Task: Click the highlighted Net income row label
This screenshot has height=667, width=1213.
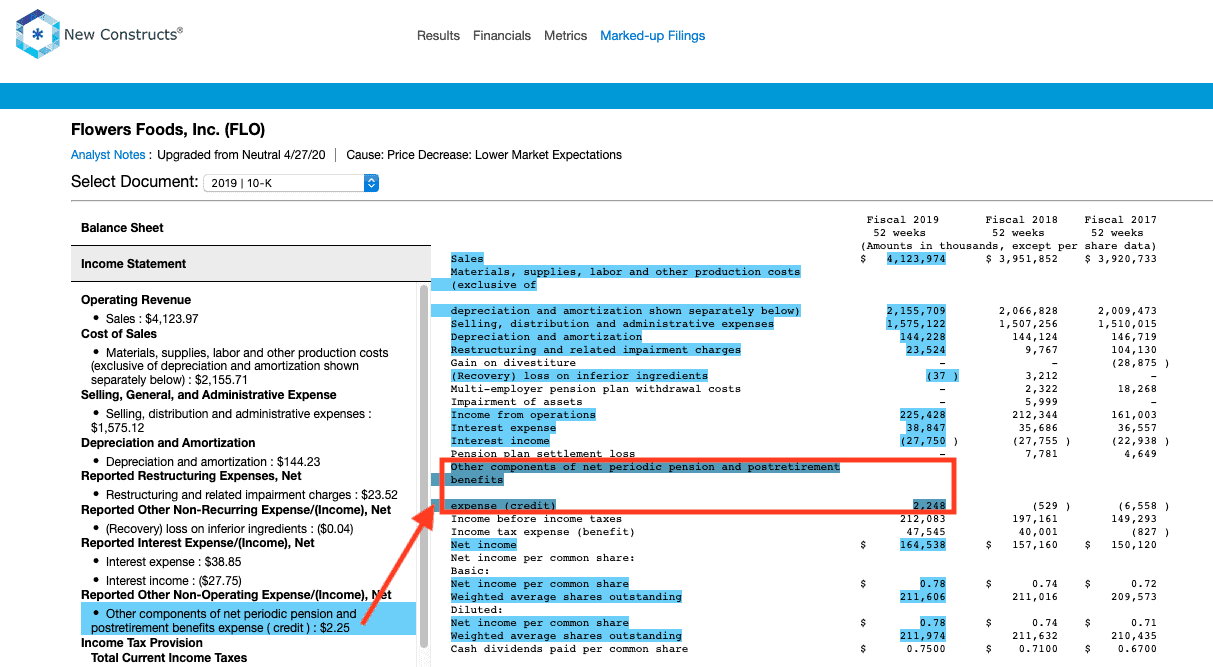Action: click(x=484, y=545)
